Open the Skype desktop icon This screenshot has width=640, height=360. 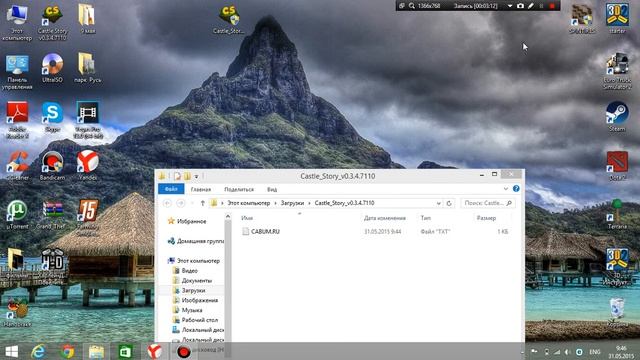52,117
